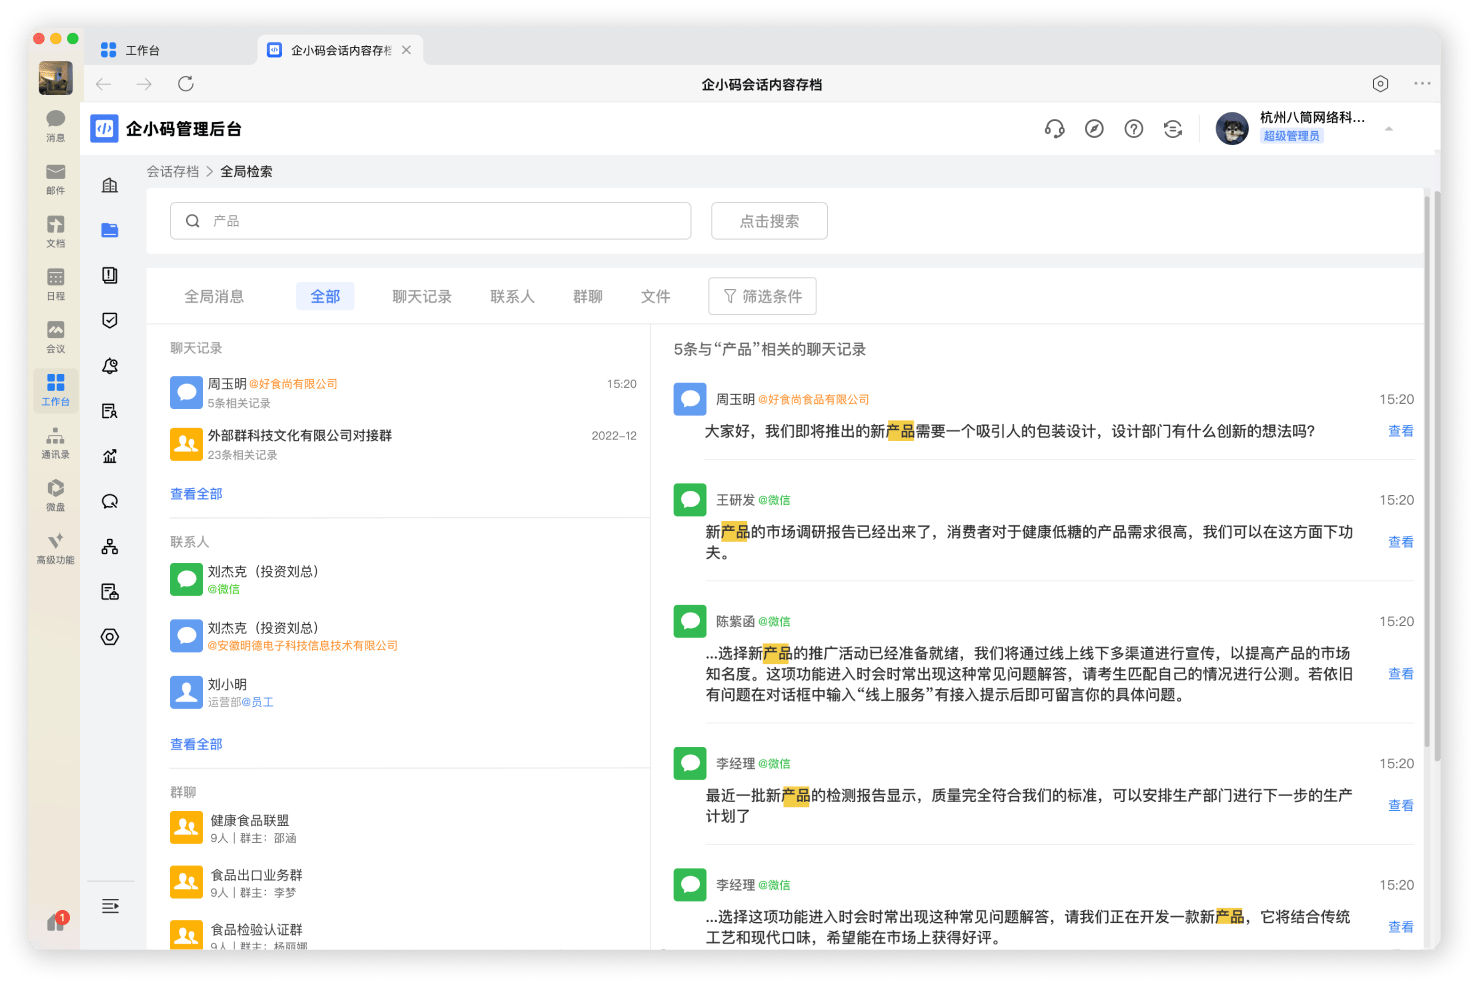Click the document lock icon in the sidebar
This screenshot has width=1476, height=985.
(110, 592)
